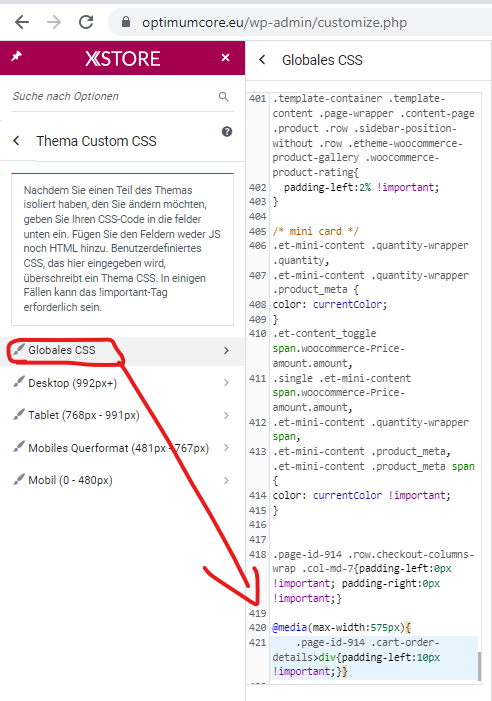Expand chevron on Mobiles Querformat row
Screen dimensions: 492x701
[x=227, y=448]
